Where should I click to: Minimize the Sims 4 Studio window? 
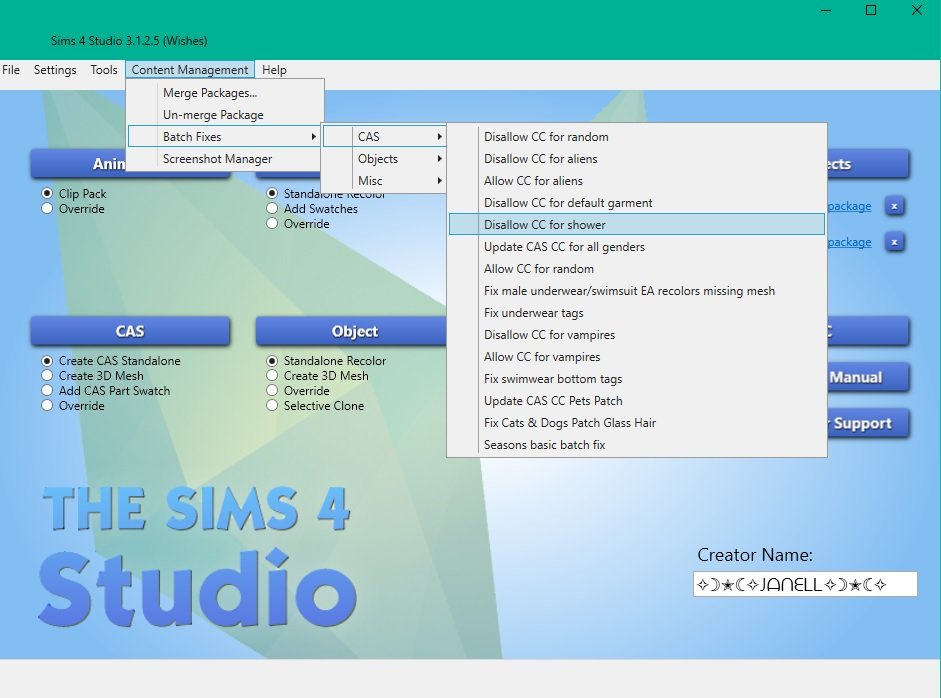point(826,10)
